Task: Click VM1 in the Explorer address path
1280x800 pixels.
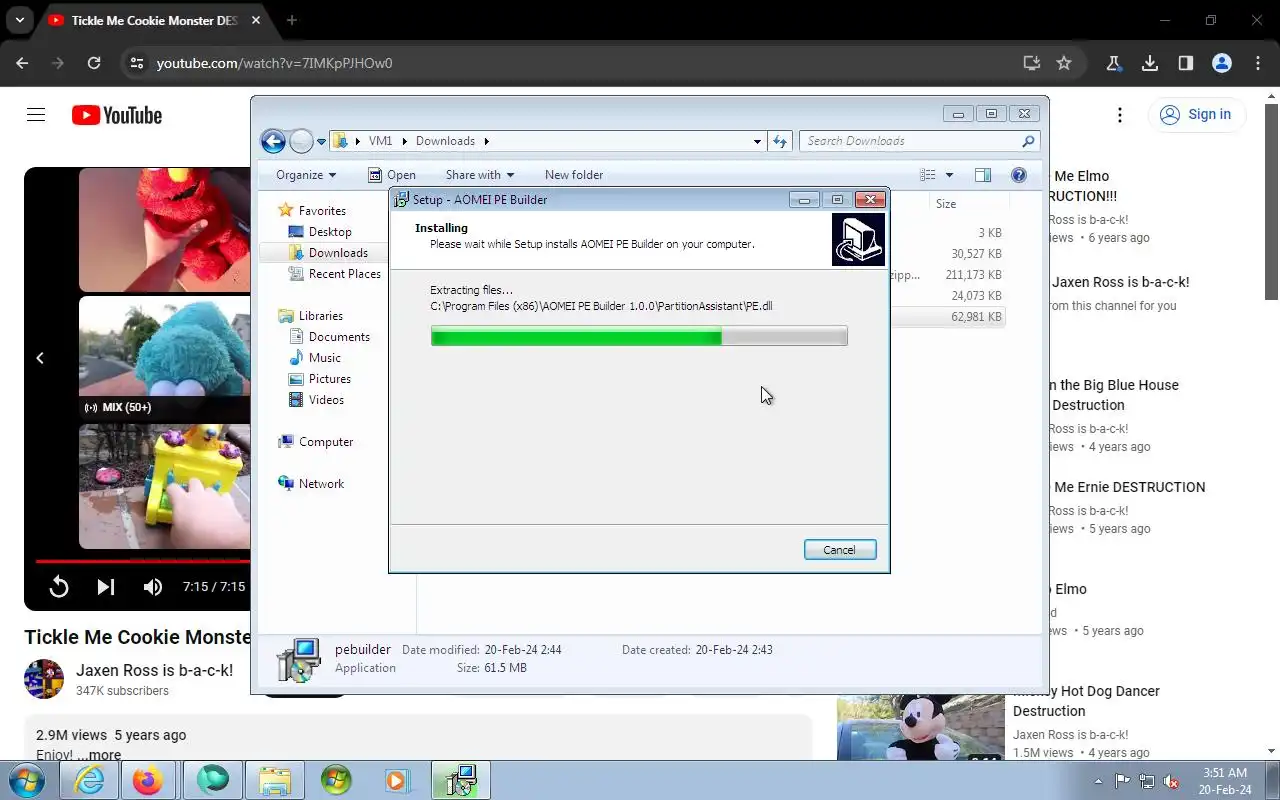Action: coord(380,141)
